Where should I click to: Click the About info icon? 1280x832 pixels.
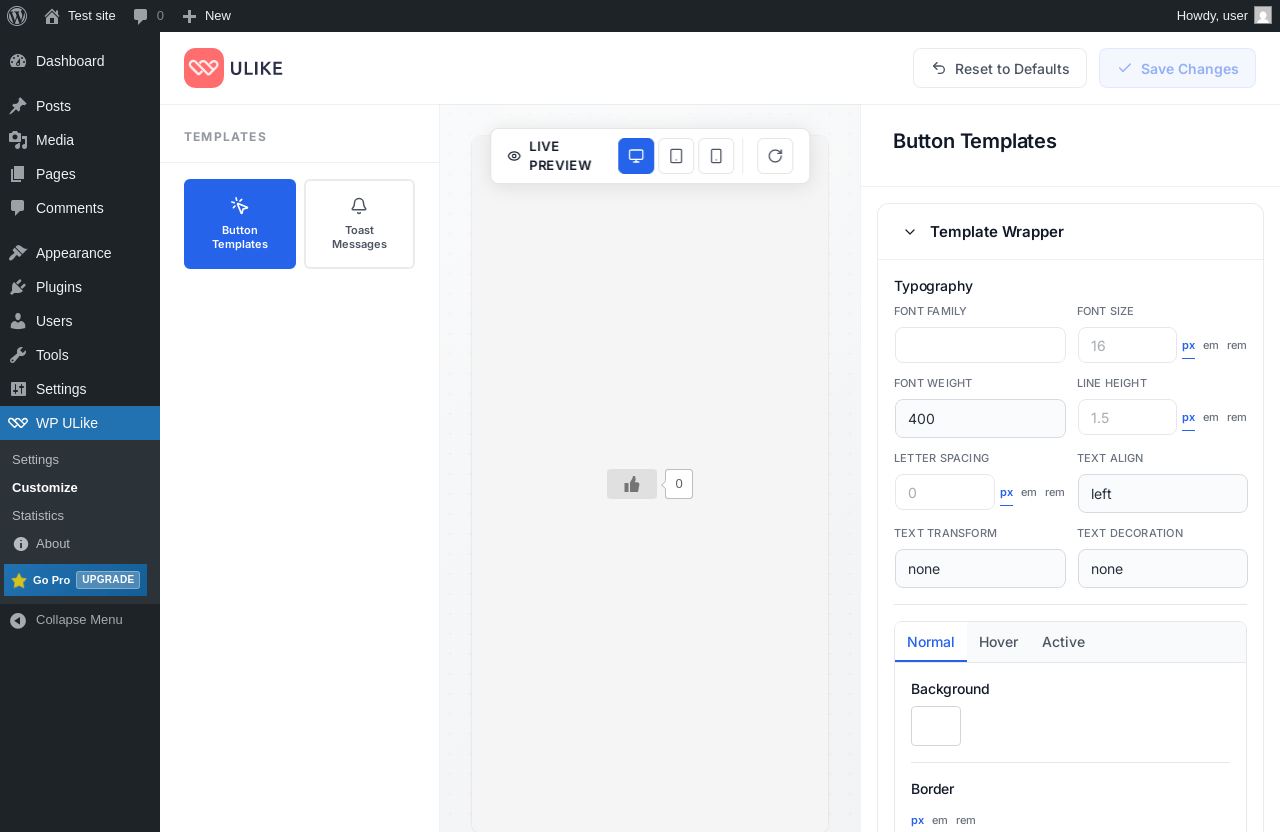coord(21,544)
